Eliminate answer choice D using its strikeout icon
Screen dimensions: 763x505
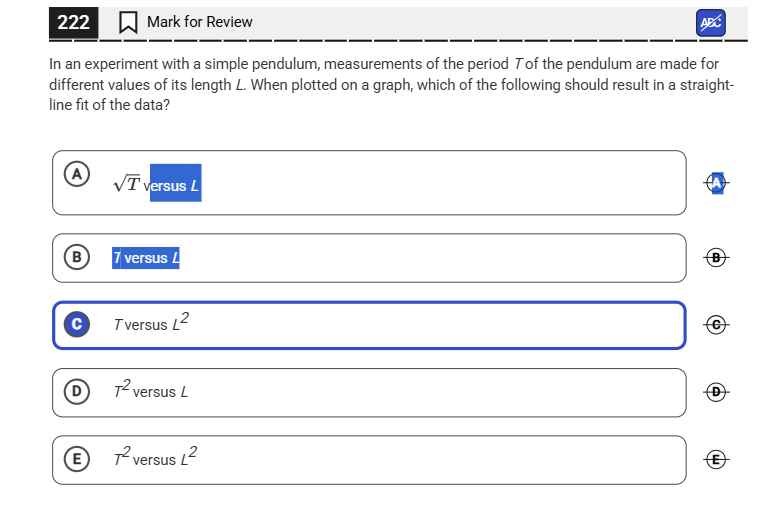tap(716, 392)
